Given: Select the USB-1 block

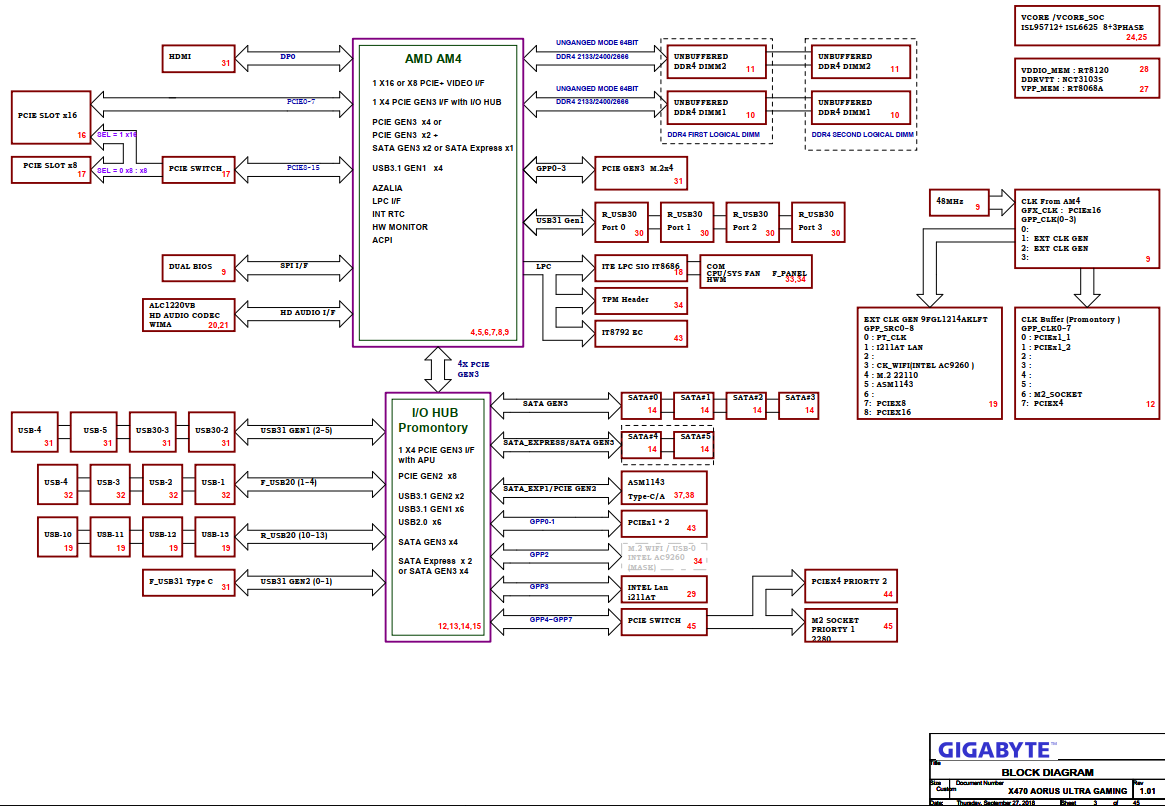Looking at the screenshot, I should pyautogui.click(x=215, y=484).
